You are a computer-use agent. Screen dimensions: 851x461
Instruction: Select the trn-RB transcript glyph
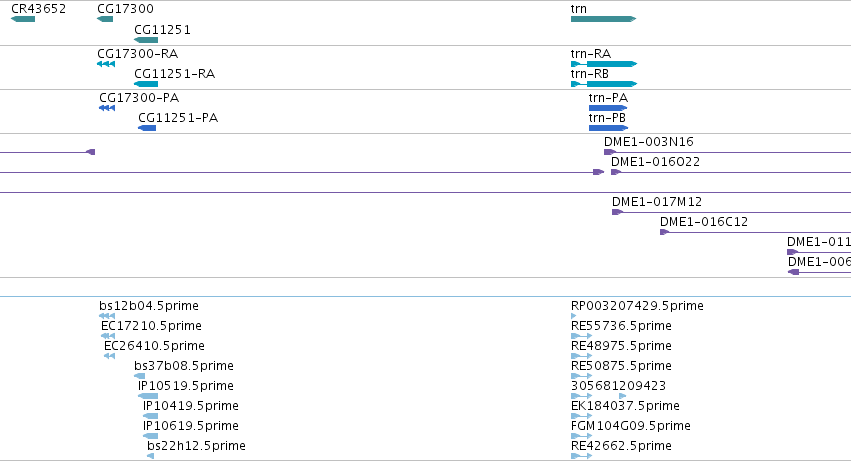(604, 84)
